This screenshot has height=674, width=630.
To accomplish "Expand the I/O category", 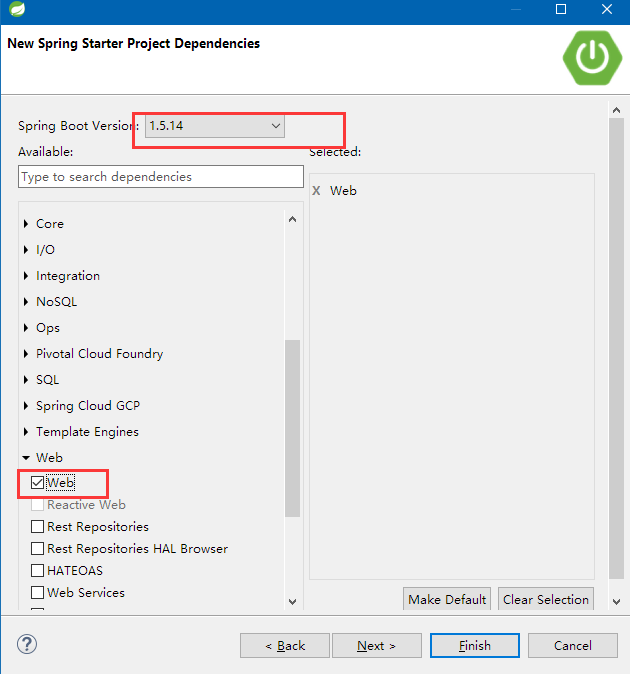I will (26, 250).
